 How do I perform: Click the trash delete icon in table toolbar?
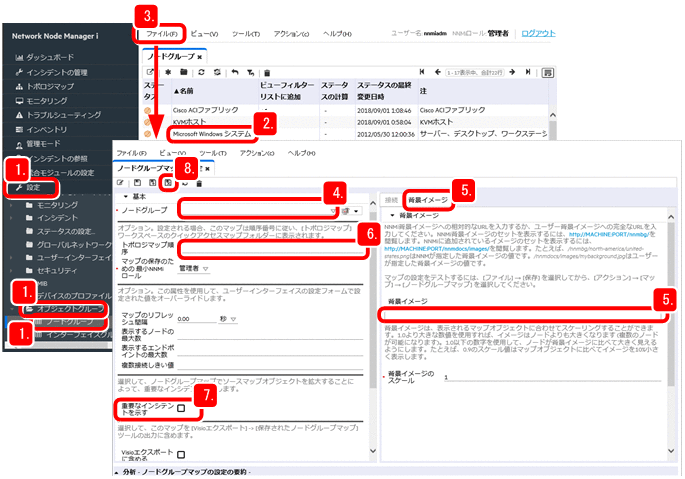(267, 73)
